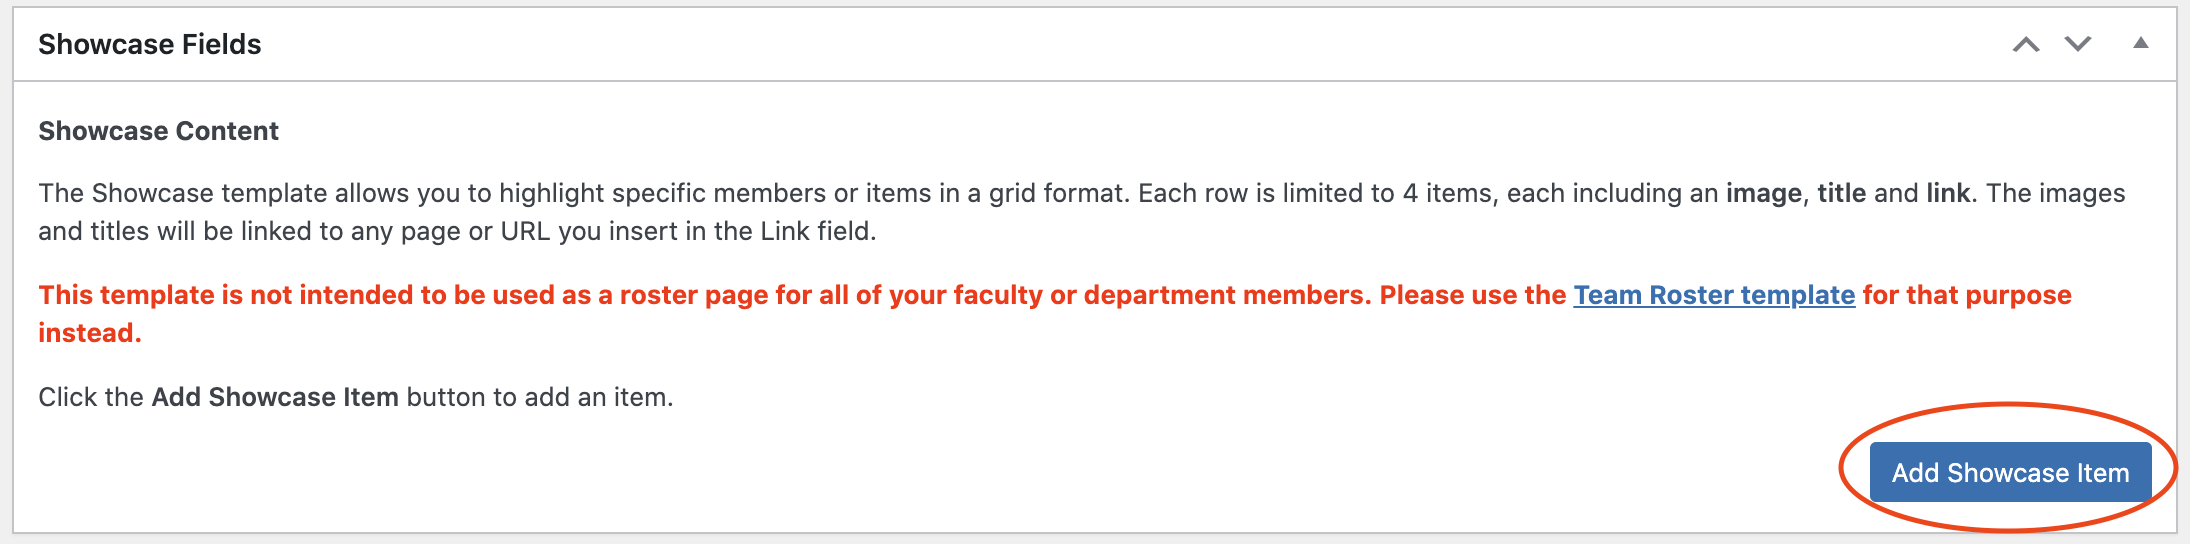Click the bold word "title" in description

[x=1841, y=193]
